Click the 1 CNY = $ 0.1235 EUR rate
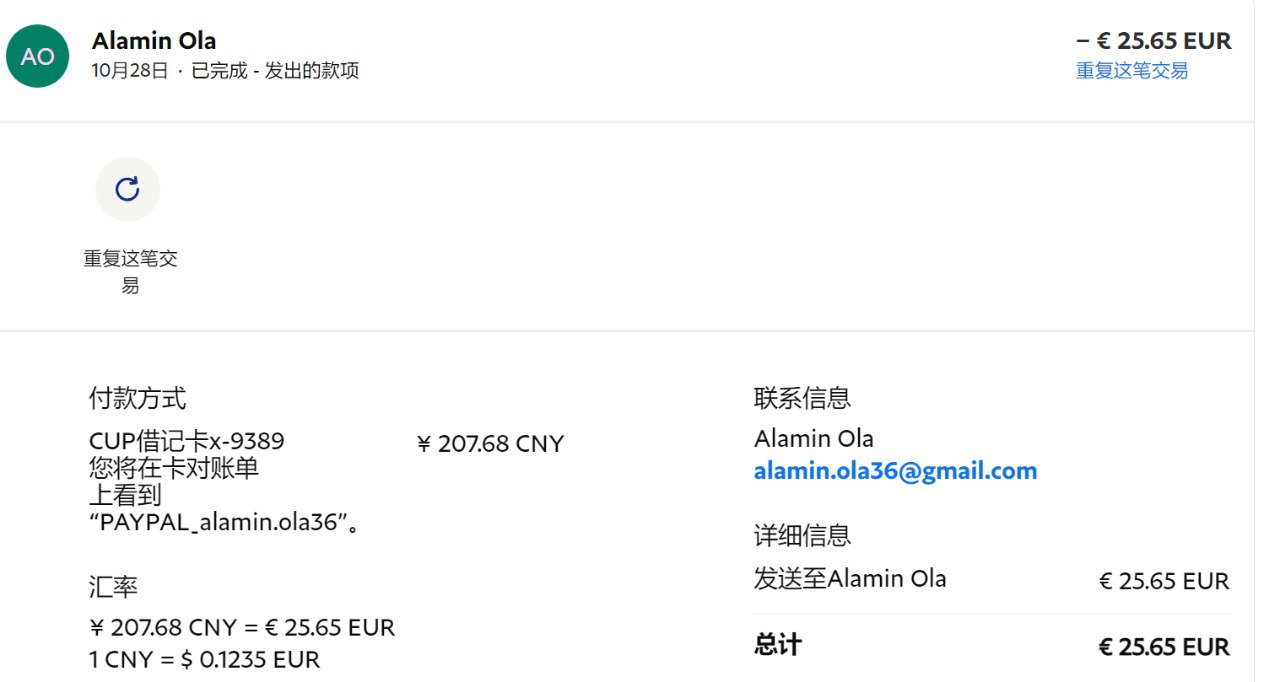The height and width of the screenshot is (682, 1280). 205,659
